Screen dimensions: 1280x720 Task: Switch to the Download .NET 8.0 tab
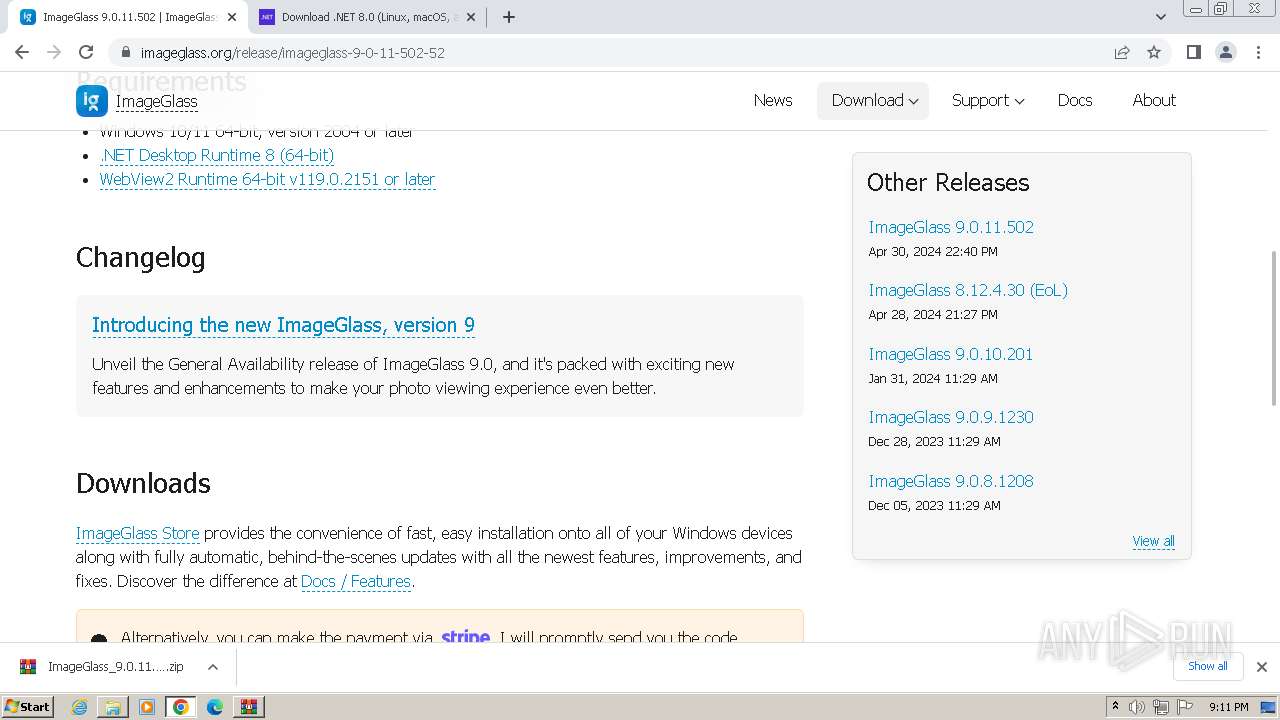tap(368, 17)
